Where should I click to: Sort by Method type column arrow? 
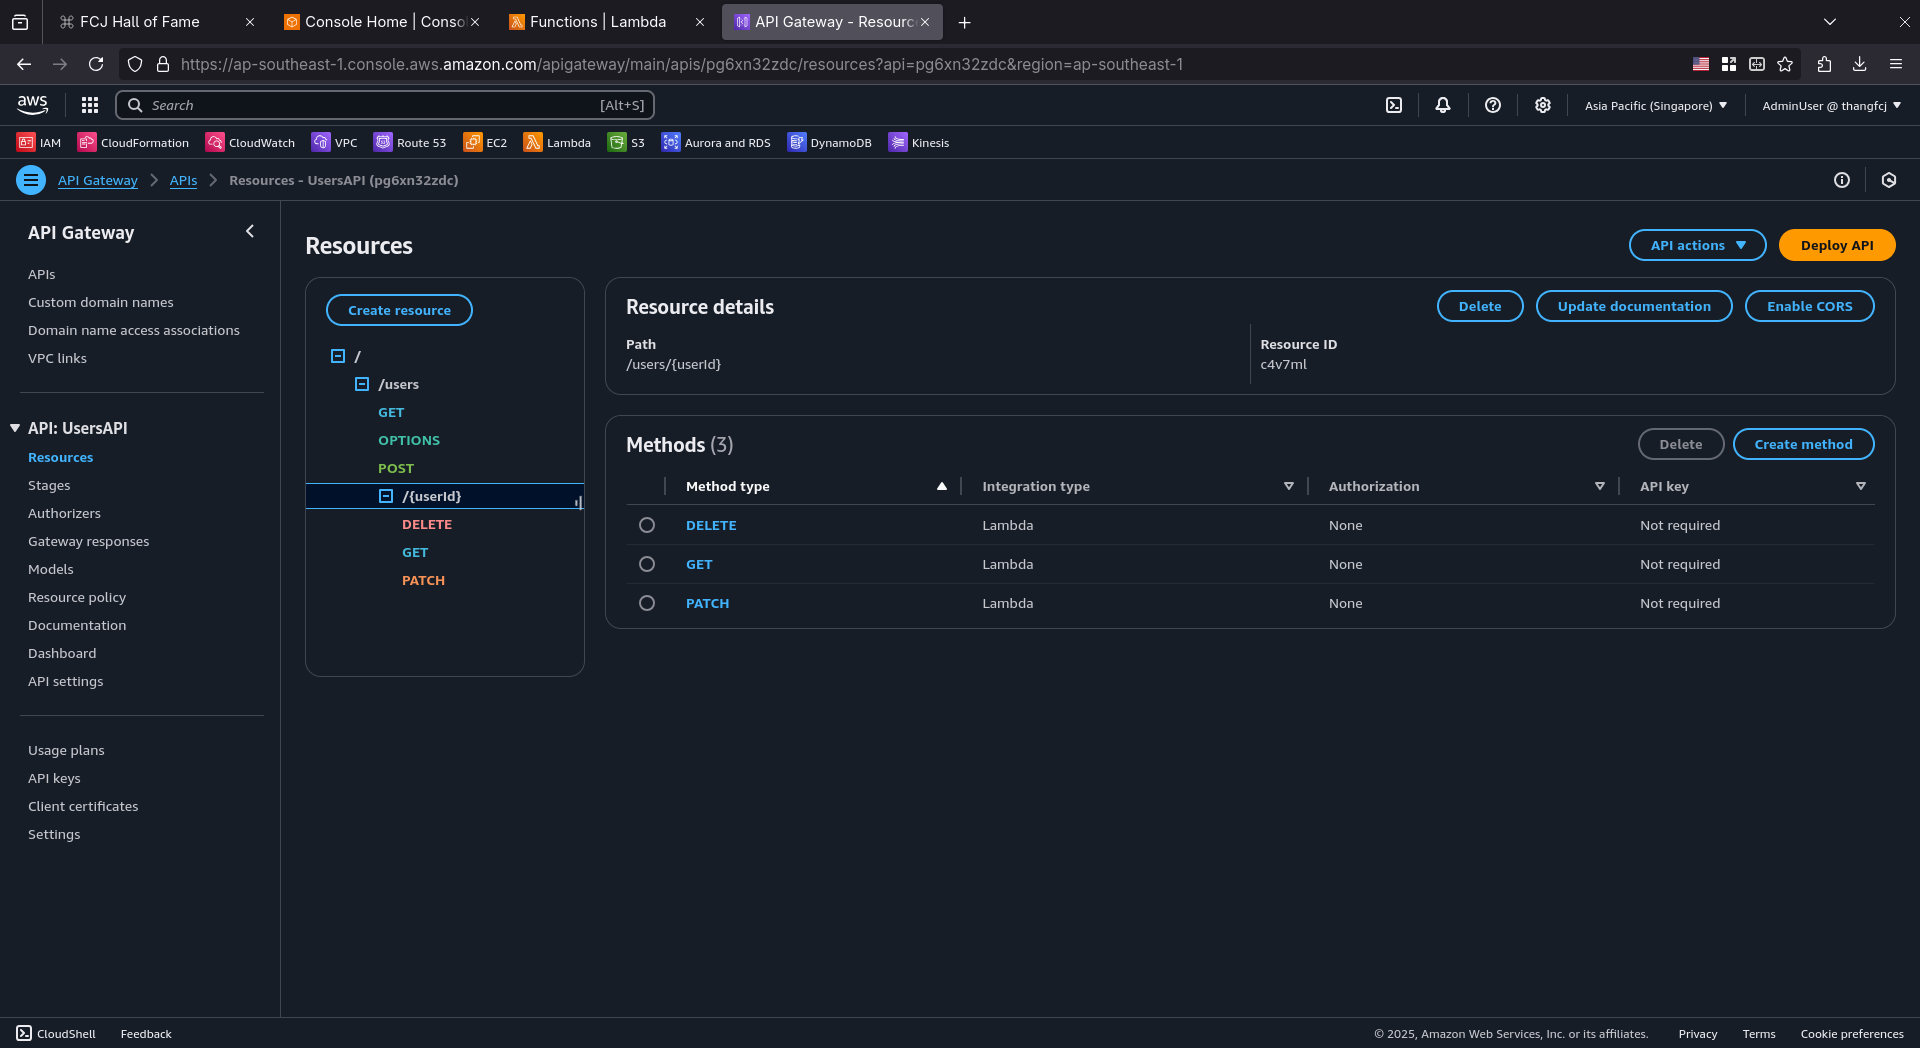941,486
